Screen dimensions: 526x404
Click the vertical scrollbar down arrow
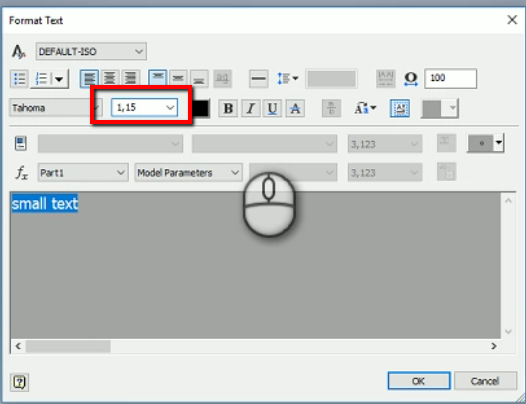point(508,332)
